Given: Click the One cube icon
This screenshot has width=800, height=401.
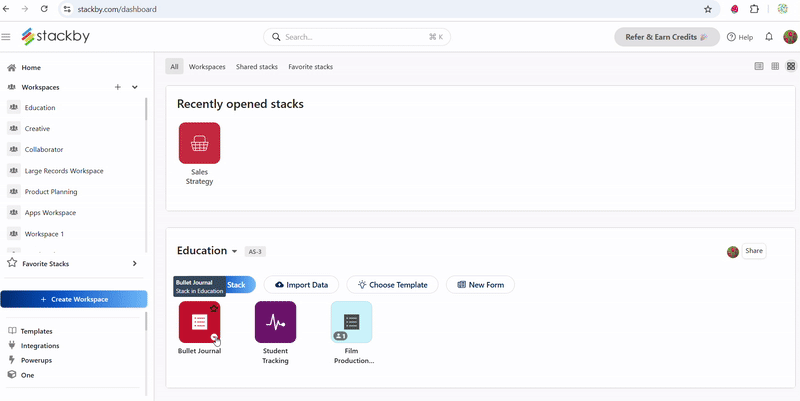Looking at the screenshot, I should pos(12,375).
